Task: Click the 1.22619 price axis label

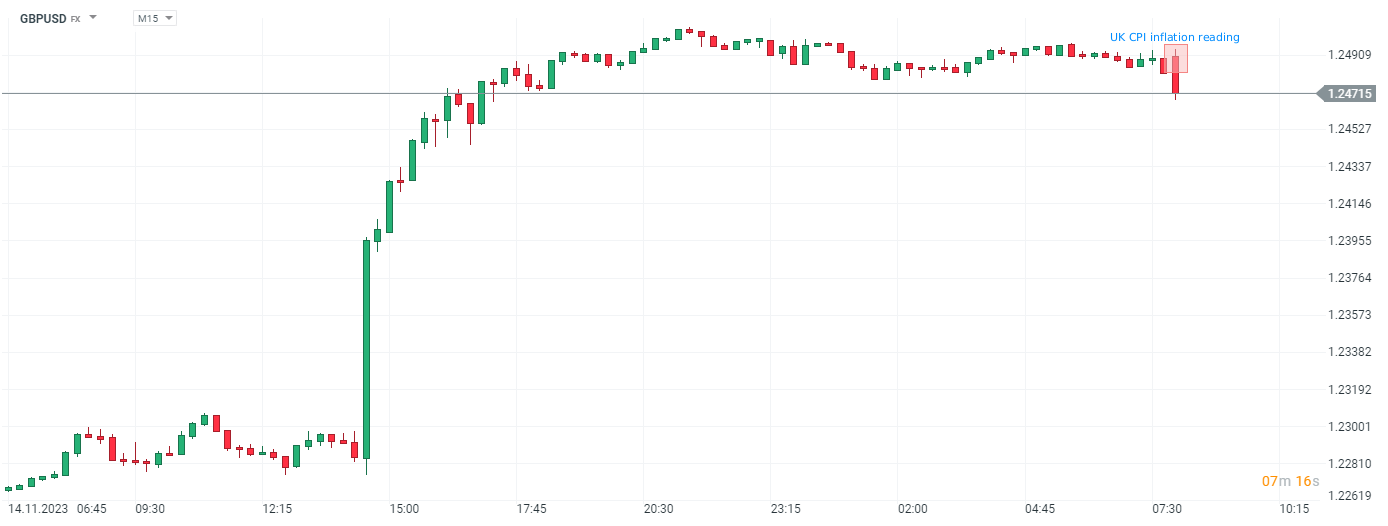Action: [1350, 496]
